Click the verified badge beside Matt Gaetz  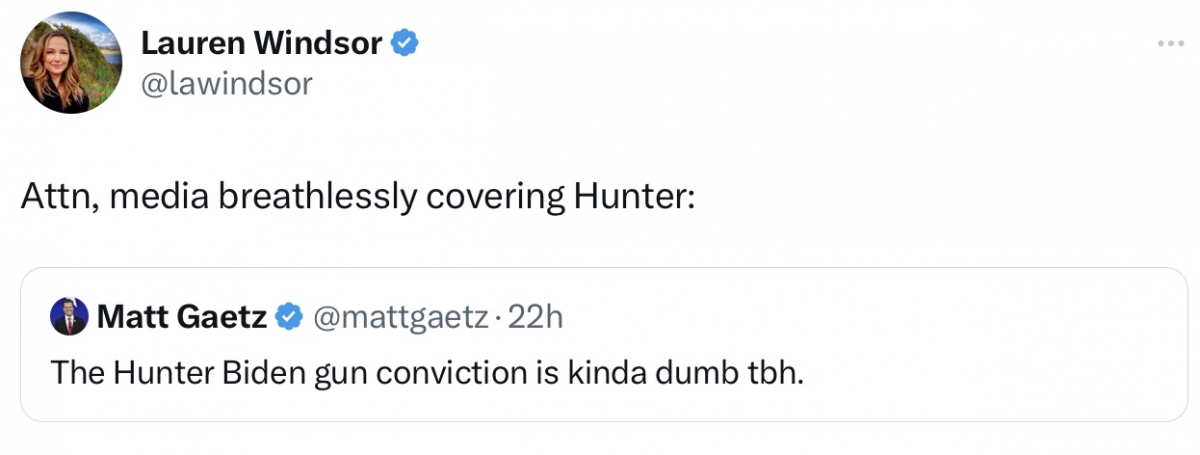click(x=290, y=317)
